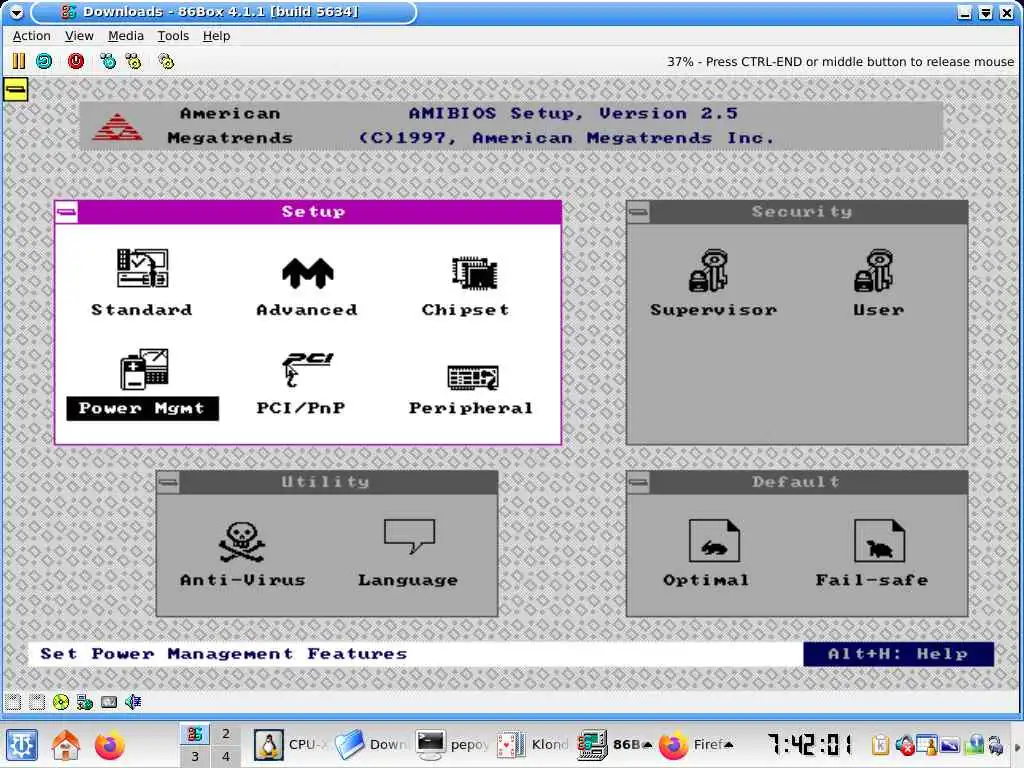
Task: Click the sound speaker status bar icon
Action: point(133,702)
